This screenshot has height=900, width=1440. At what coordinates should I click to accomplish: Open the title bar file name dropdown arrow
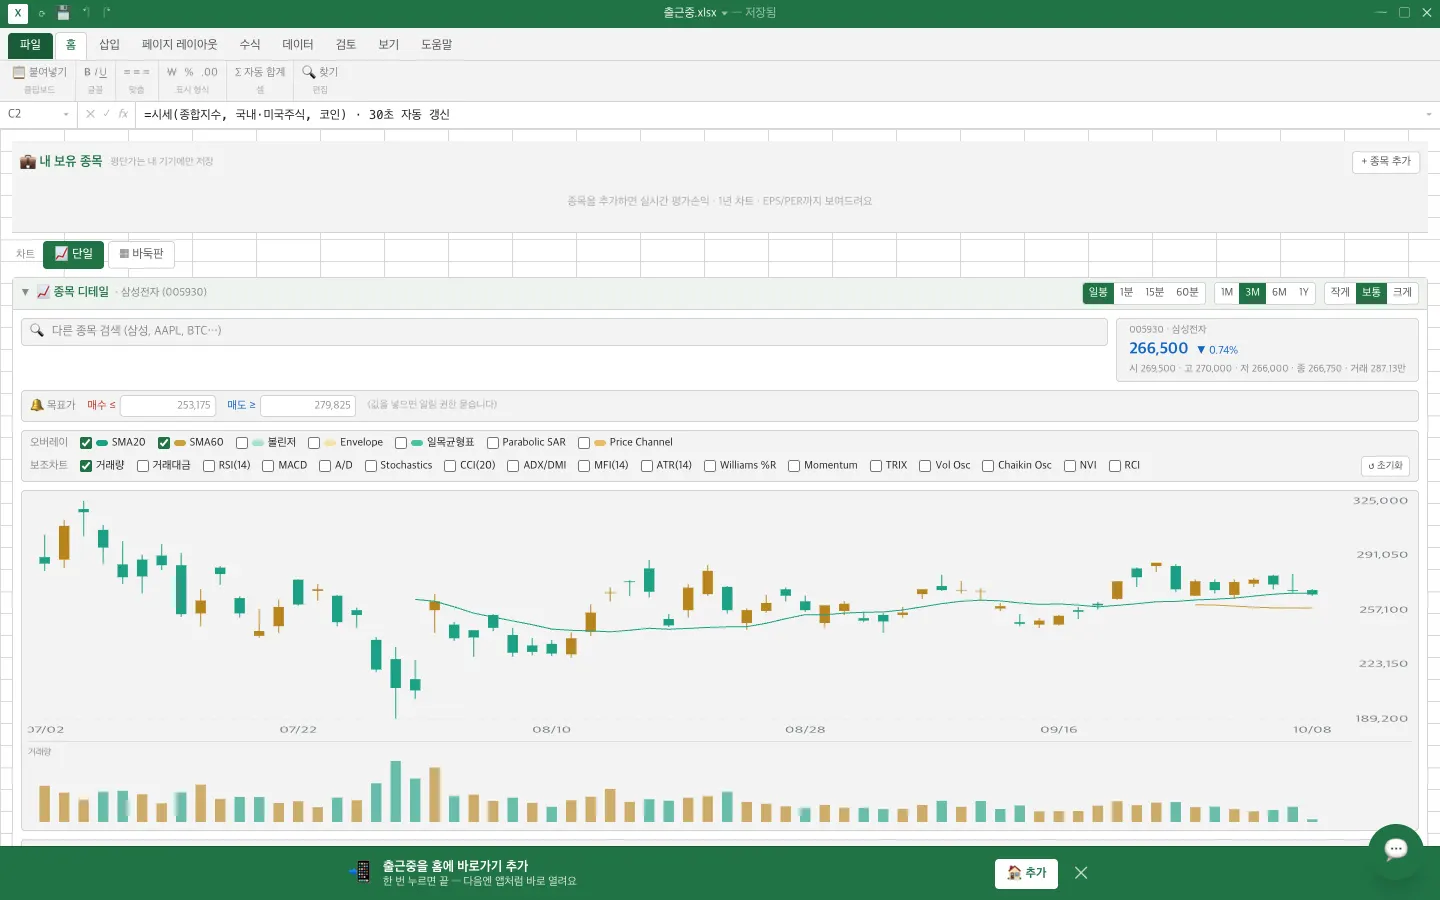pyautogui.click(x=724, y=13)
